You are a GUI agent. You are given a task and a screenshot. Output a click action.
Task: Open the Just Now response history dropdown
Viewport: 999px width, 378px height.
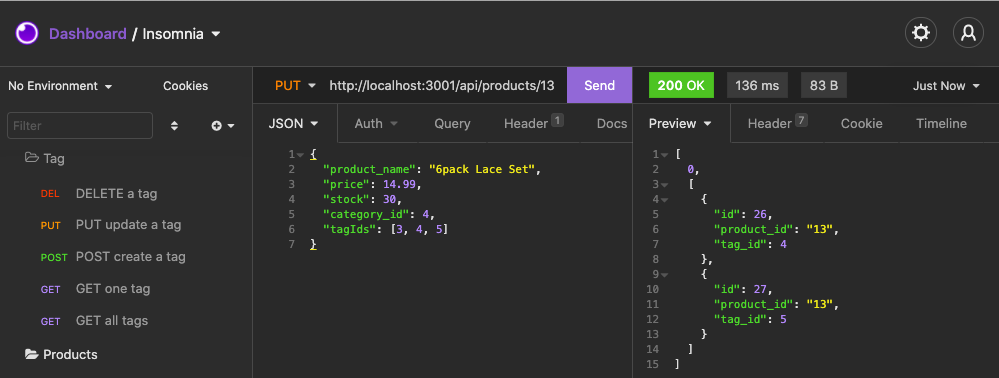coord(946,85)
